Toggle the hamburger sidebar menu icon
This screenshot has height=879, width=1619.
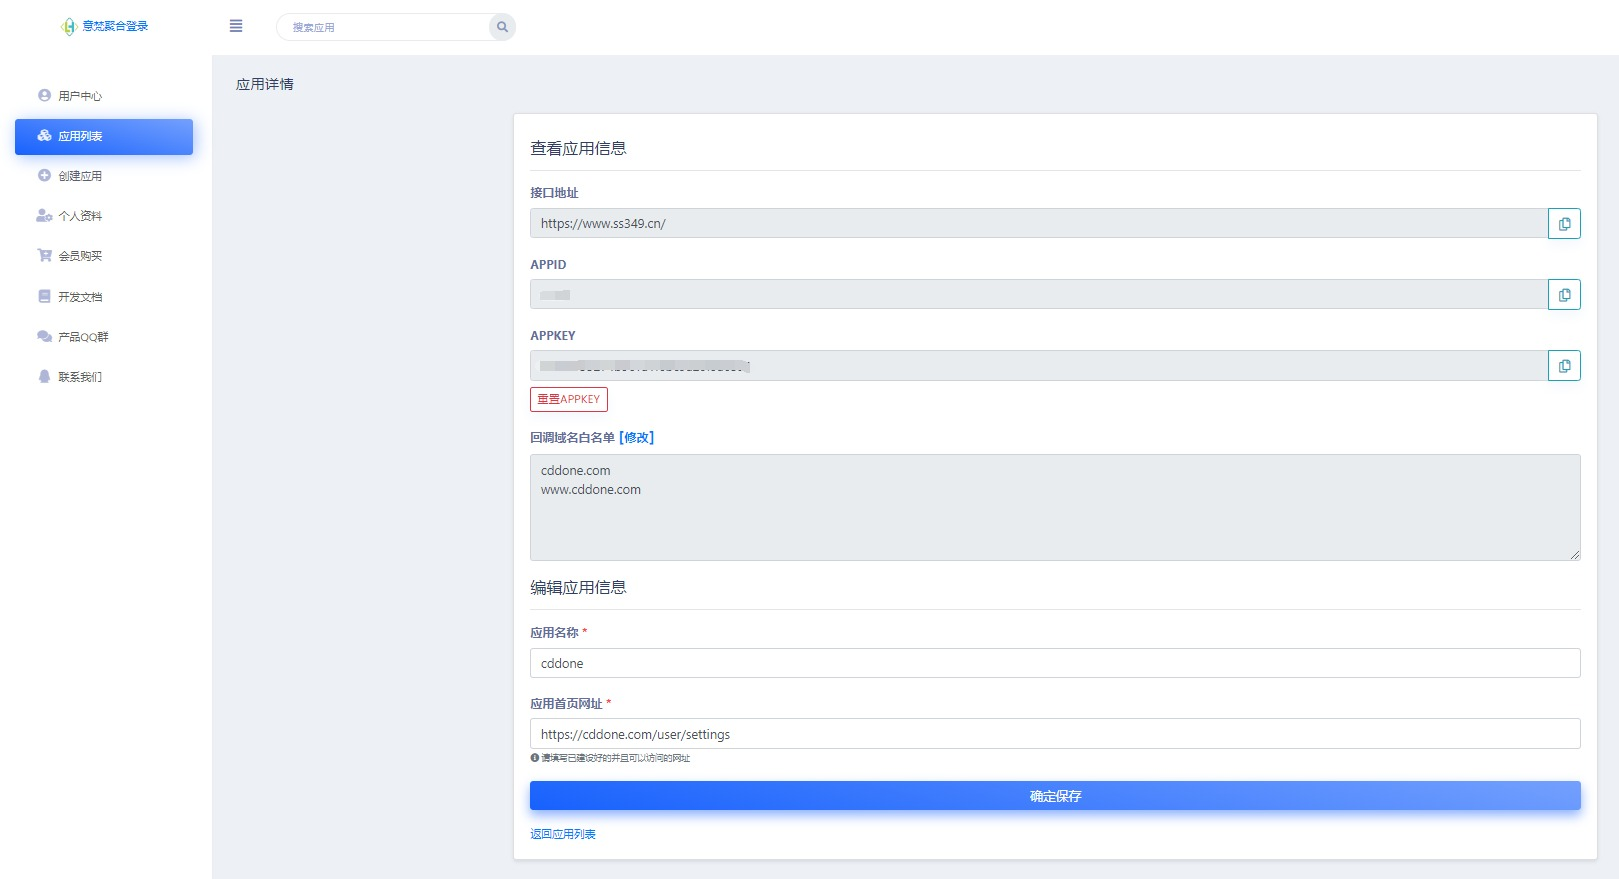[236, 26]
